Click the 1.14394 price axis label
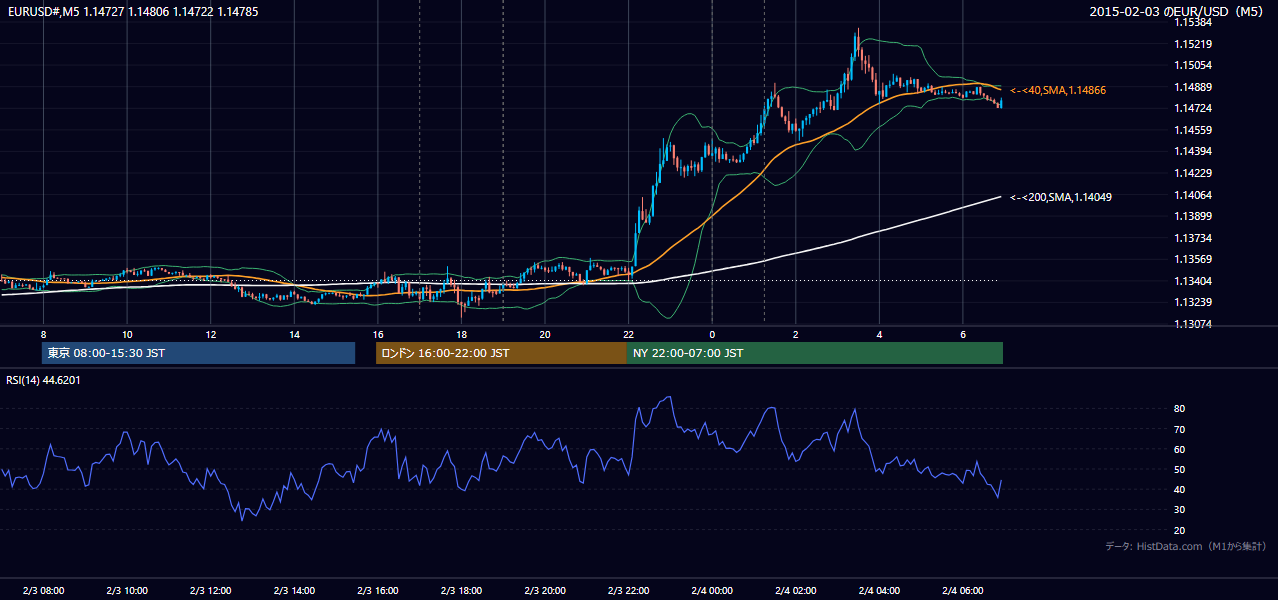This screenshot has width=1278, height=600. tap(1193, 151)
